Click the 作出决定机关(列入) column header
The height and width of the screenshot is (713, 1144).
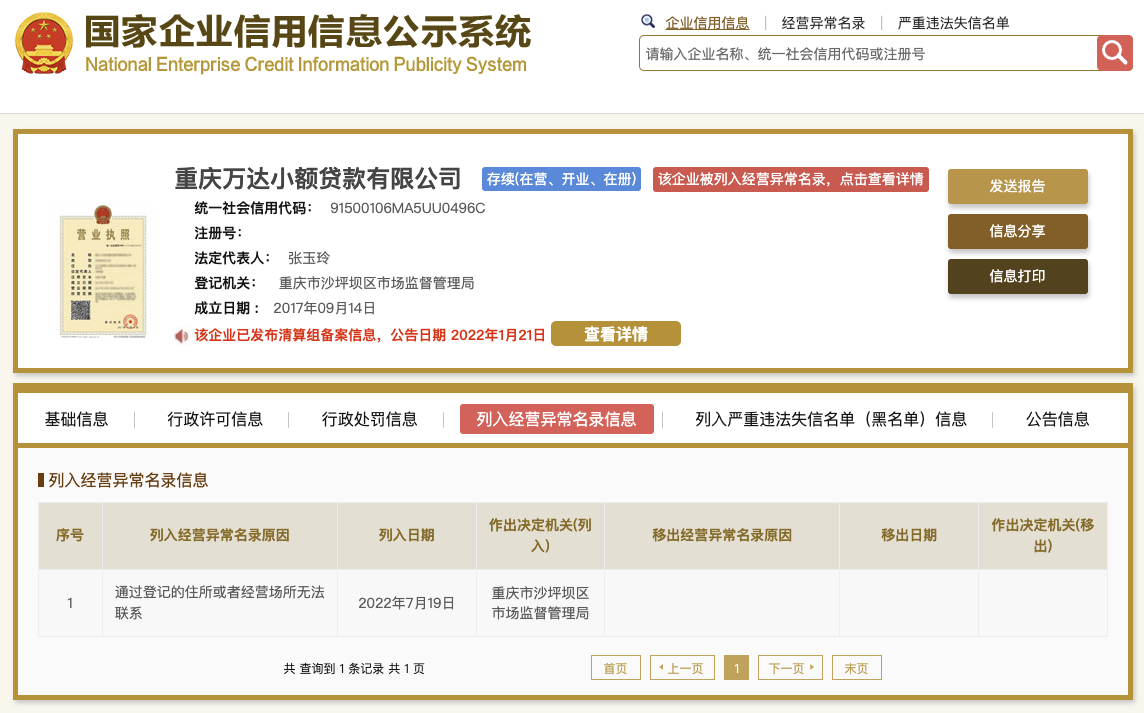pos(540,535)
